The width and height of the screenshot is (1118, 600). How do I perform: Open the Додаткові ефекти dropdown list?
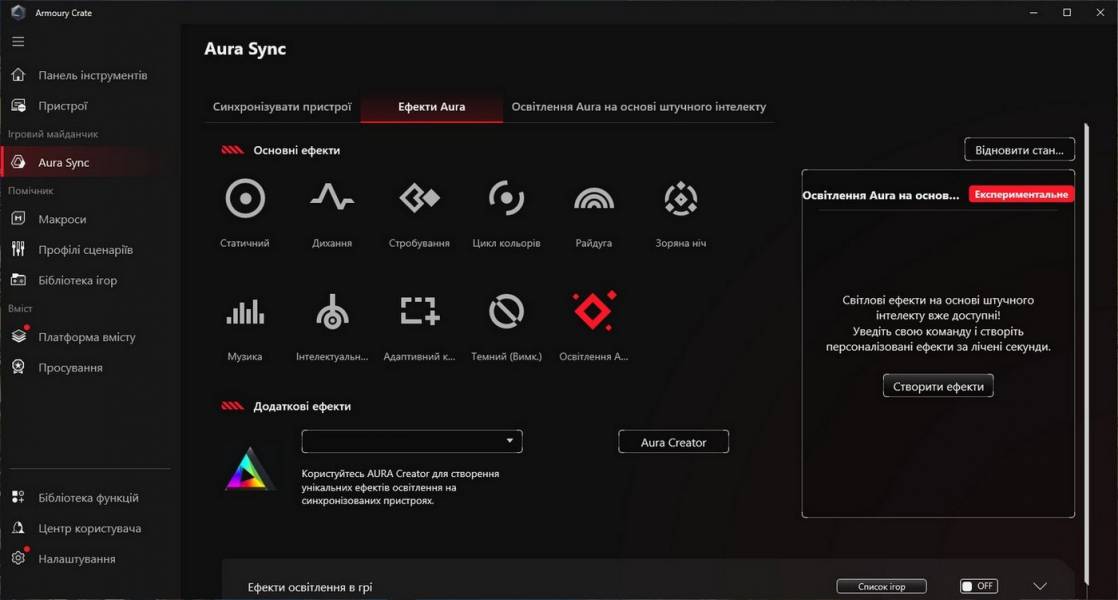point(412,441)
